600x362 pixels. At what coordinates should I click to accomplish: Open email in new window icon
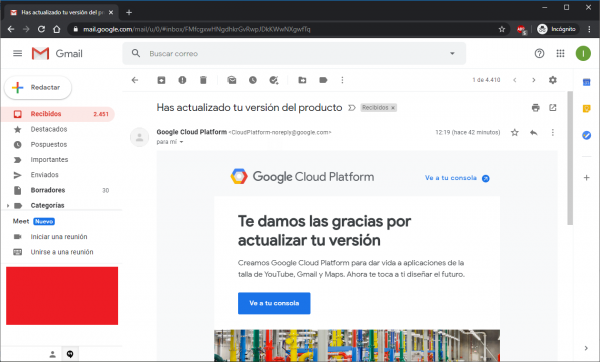point(553,108)
